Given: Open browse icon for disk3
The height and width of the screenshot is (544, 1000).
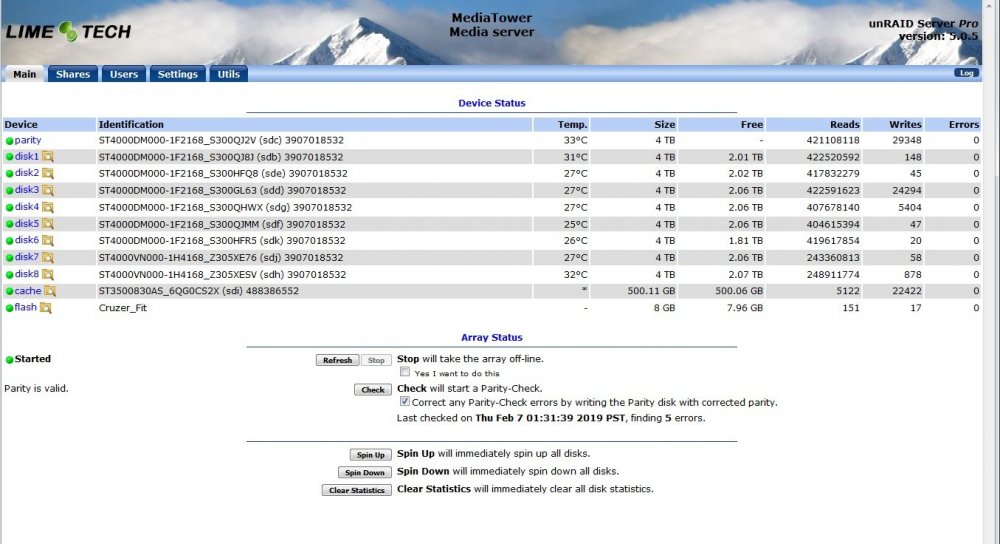Looking at the screenshot, I should (x=48, y=190).
